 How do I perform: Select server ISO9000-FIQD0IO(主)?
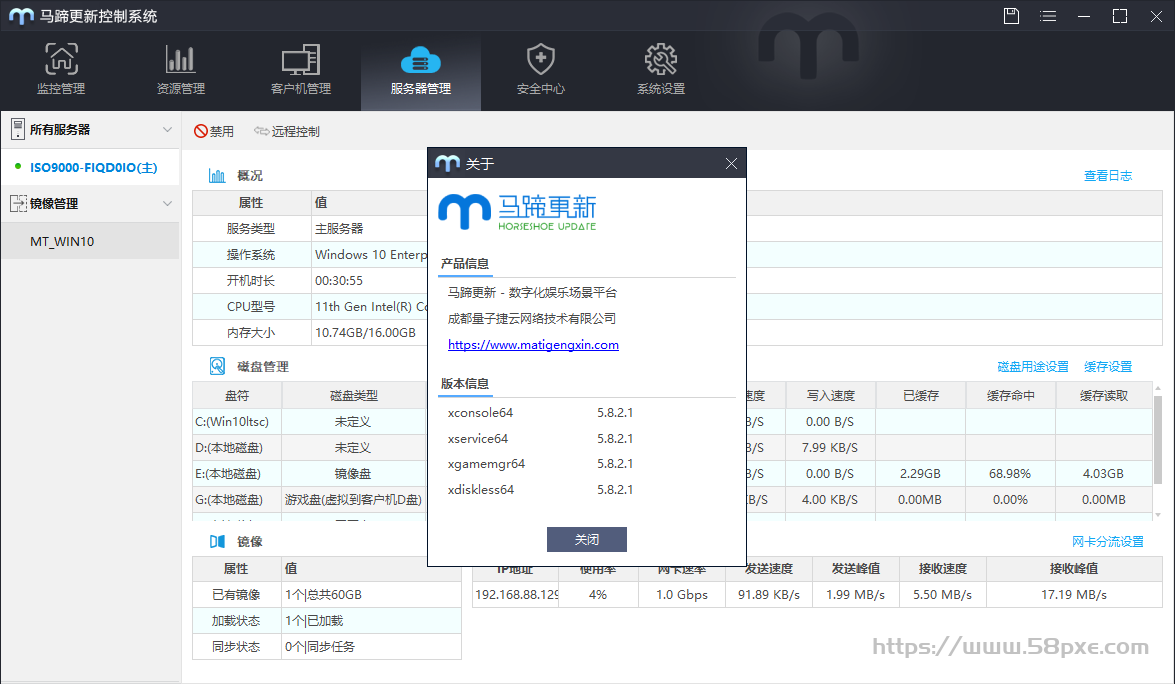(91, 167)
